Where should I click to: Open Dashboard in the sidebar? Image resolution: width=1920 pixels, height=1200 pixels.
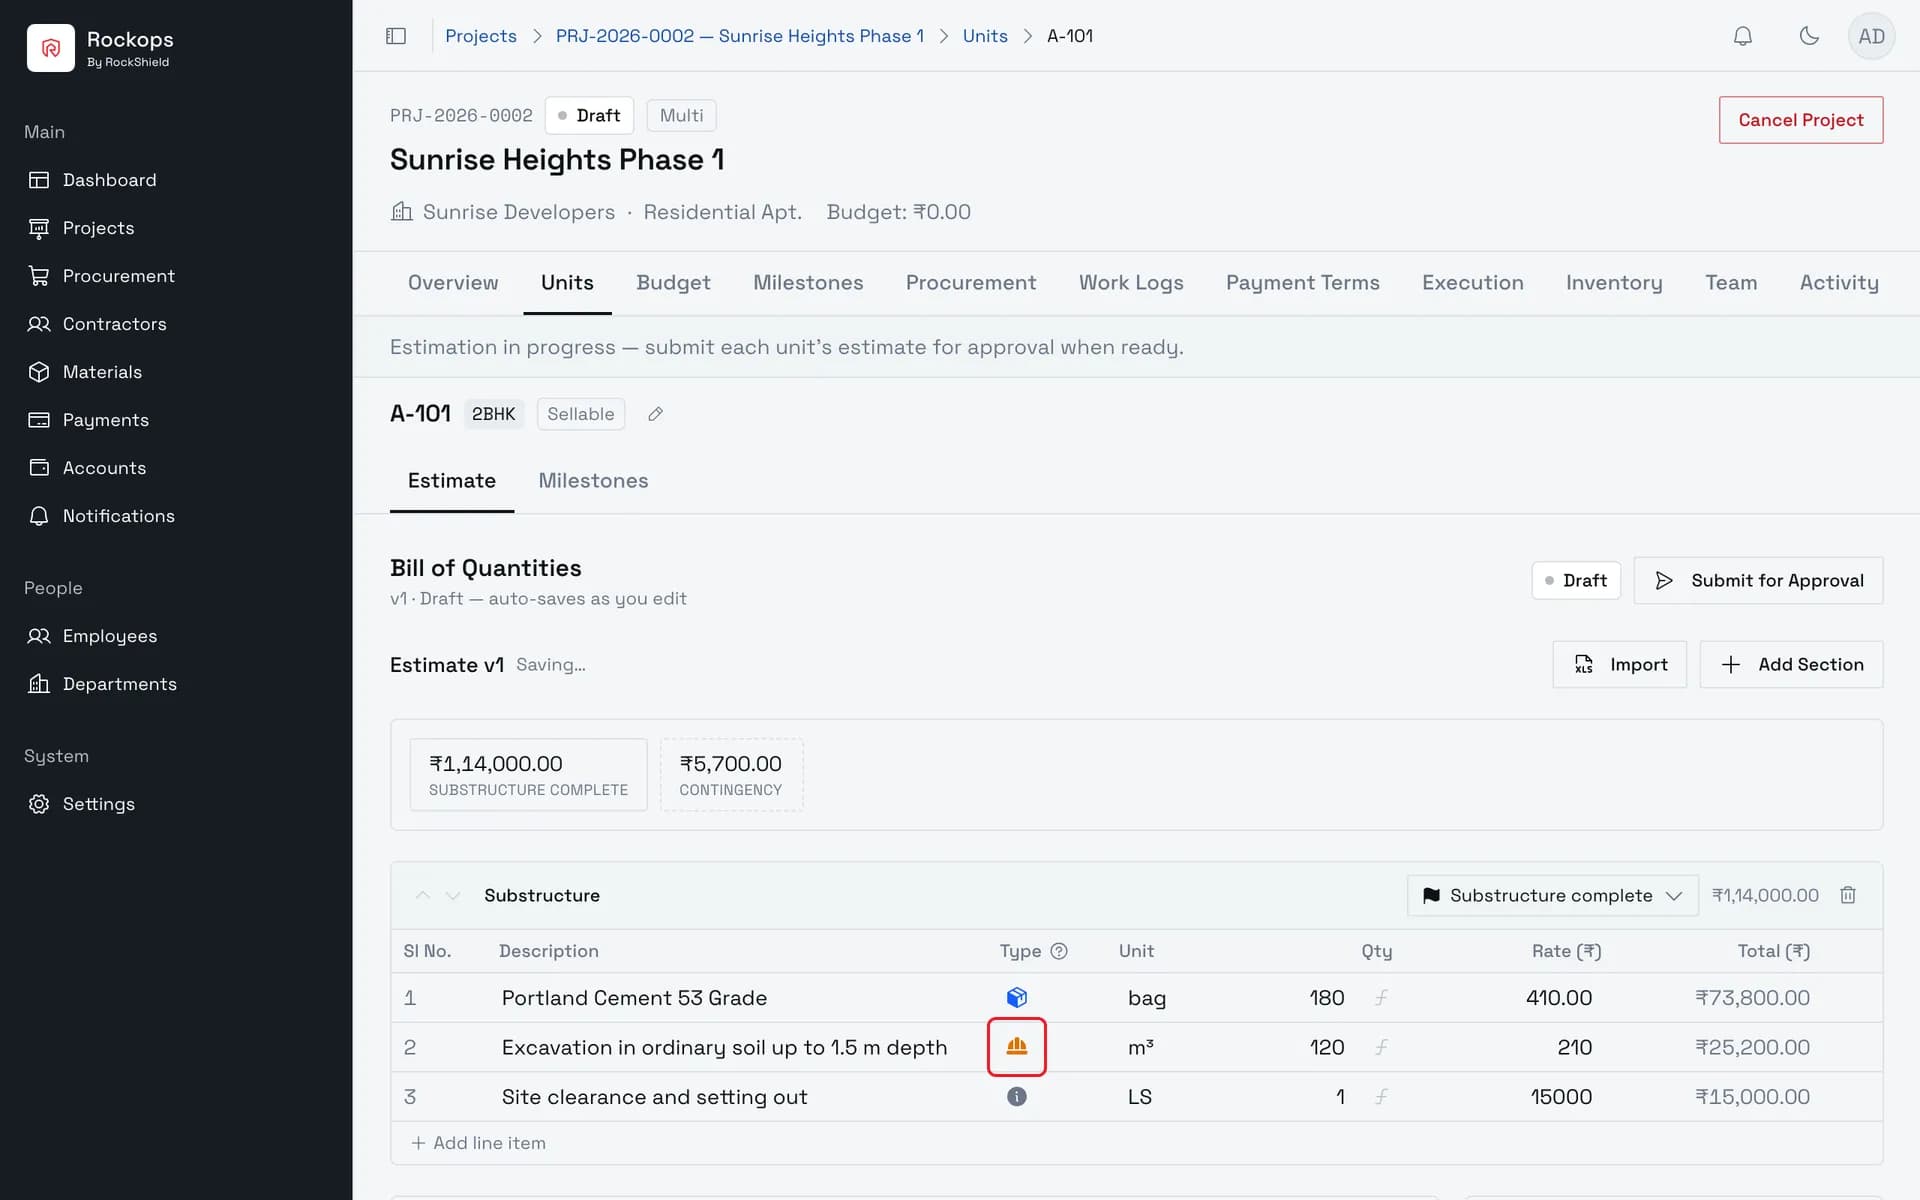coord(109,180)
